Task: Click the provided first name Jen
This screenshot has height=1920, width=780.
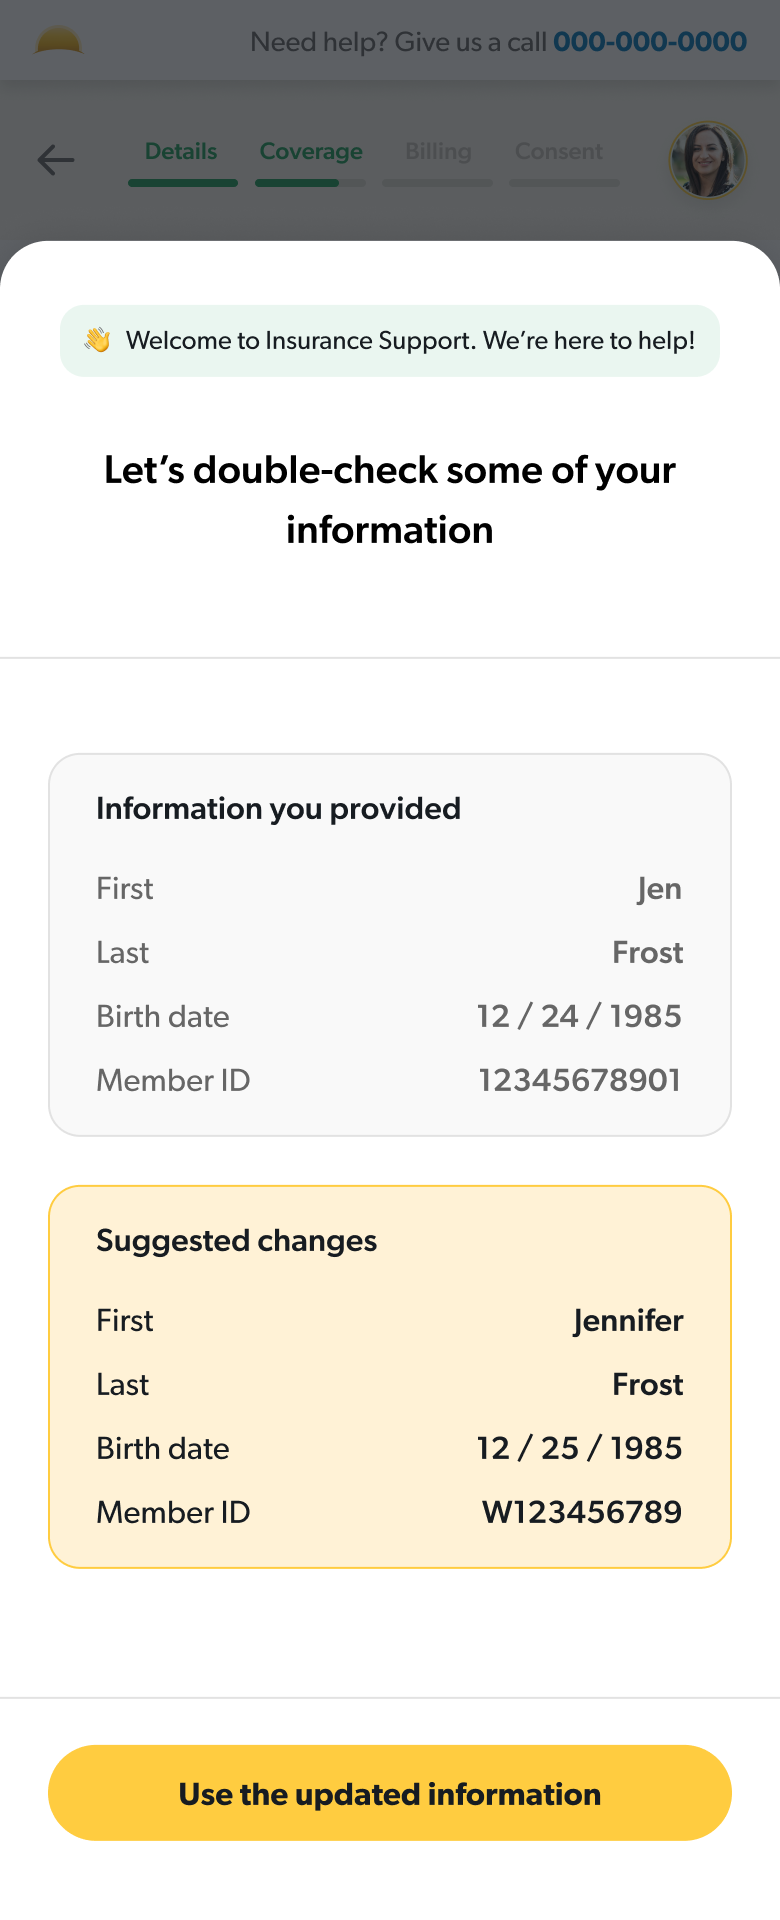Action: 659,888
